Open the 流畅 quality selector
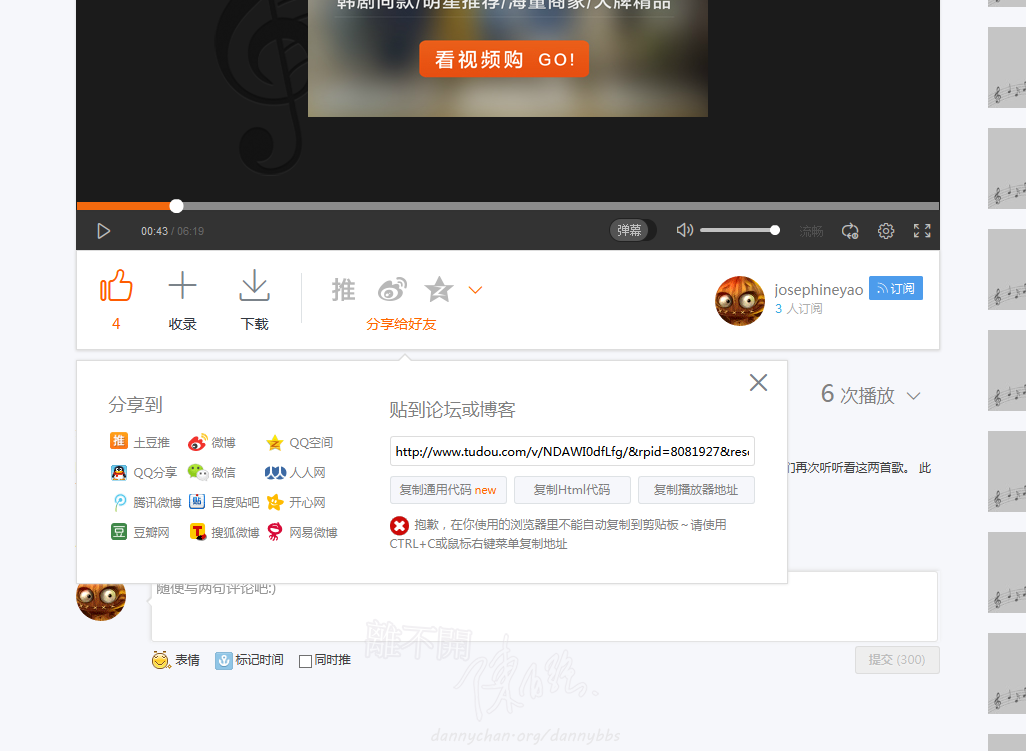This screenshot has height=751, width=1026. coord(811,231)
